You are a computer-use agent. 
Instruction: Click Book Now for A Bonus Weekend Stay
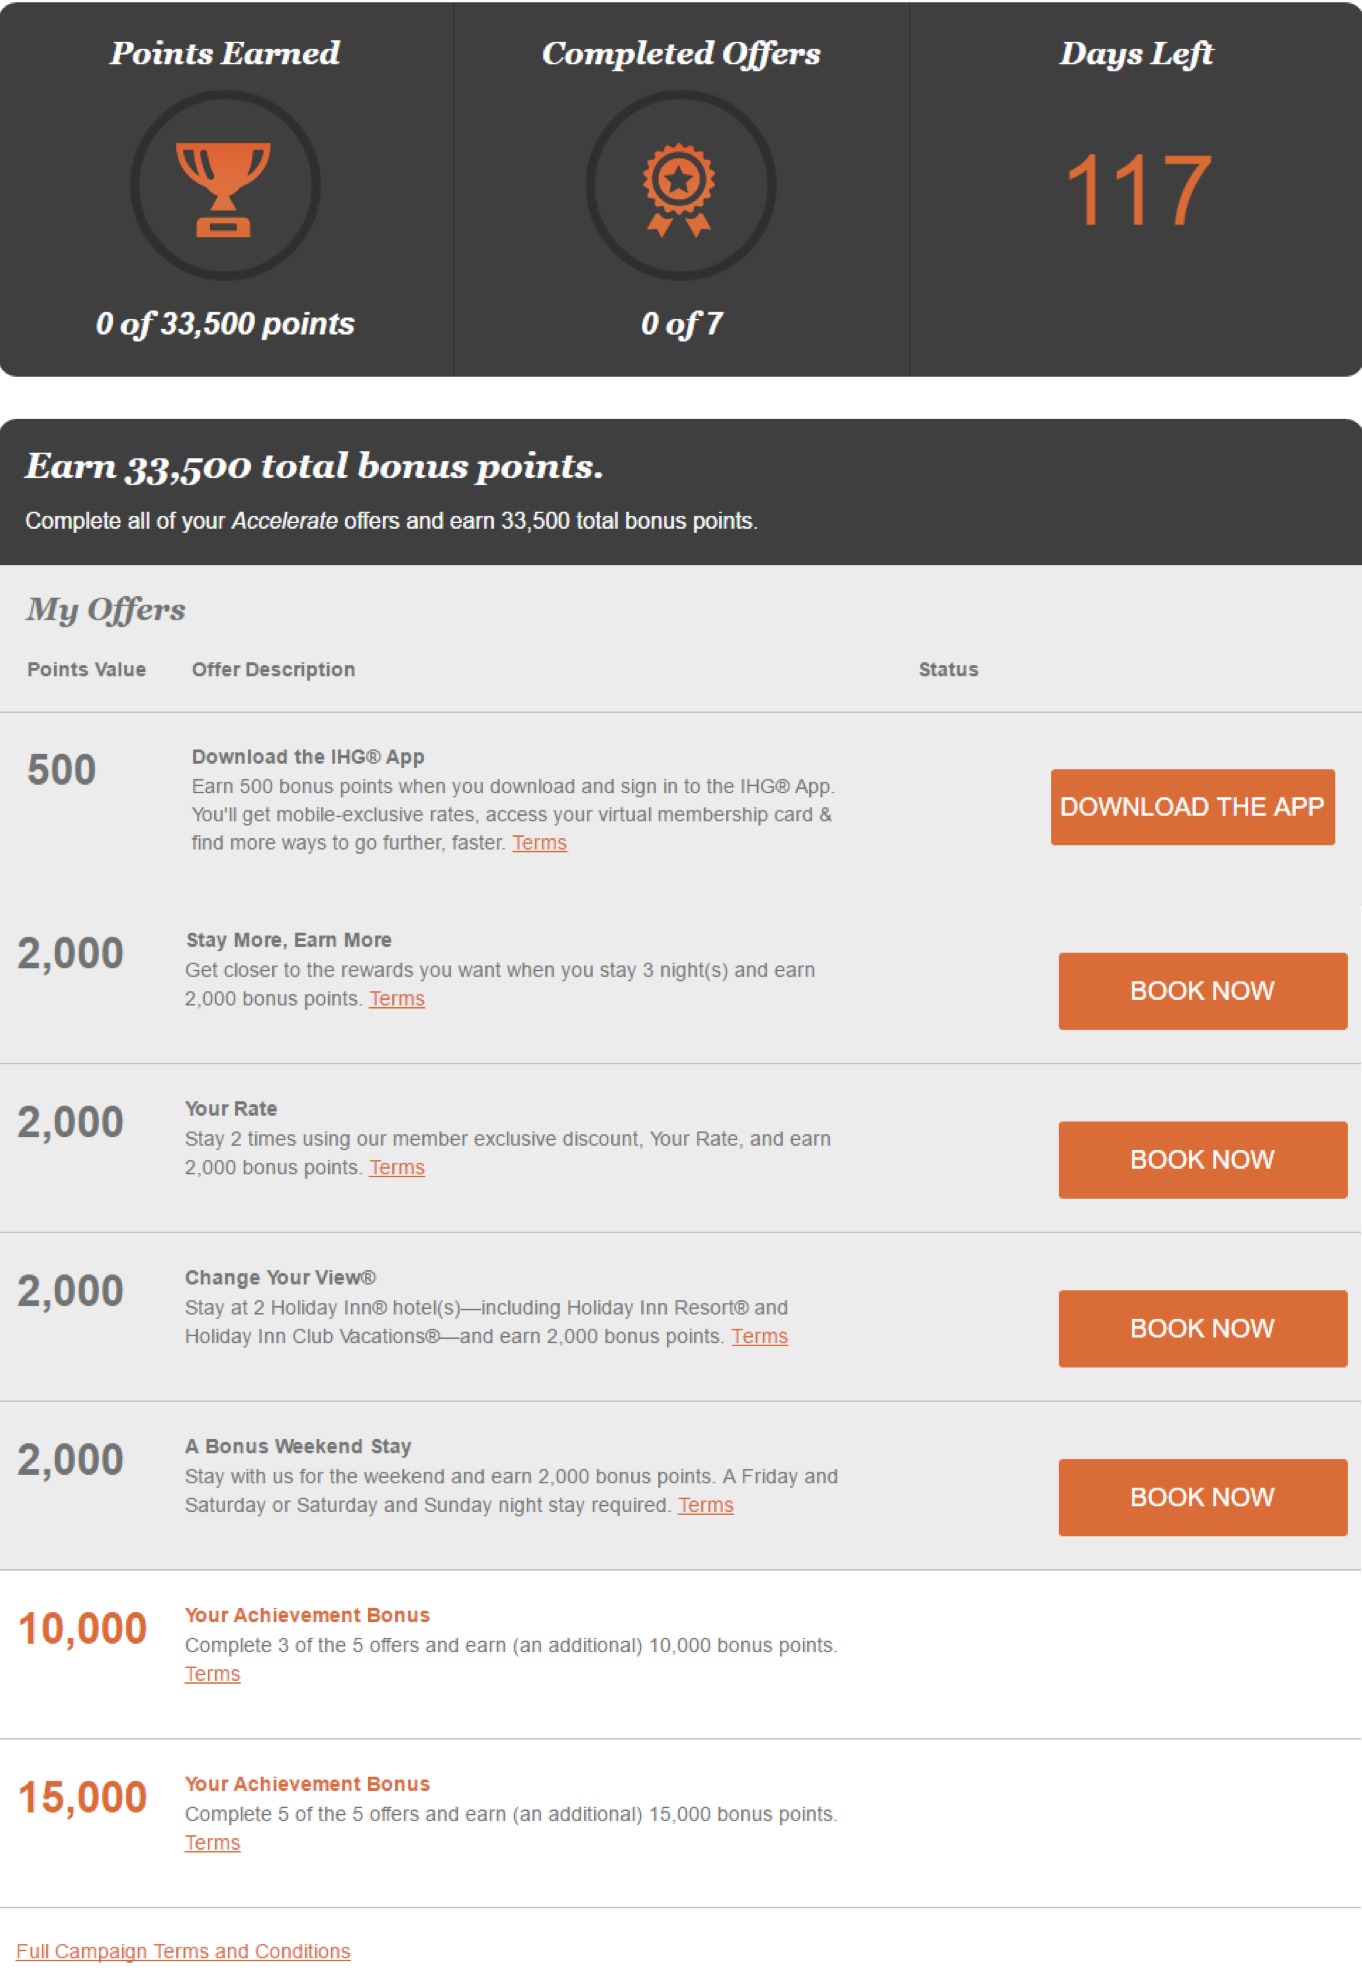(1202, 1498)
